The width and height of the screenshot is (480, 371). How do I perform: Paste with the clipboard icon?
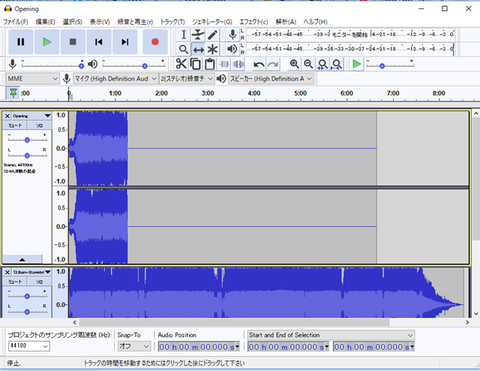210,64
